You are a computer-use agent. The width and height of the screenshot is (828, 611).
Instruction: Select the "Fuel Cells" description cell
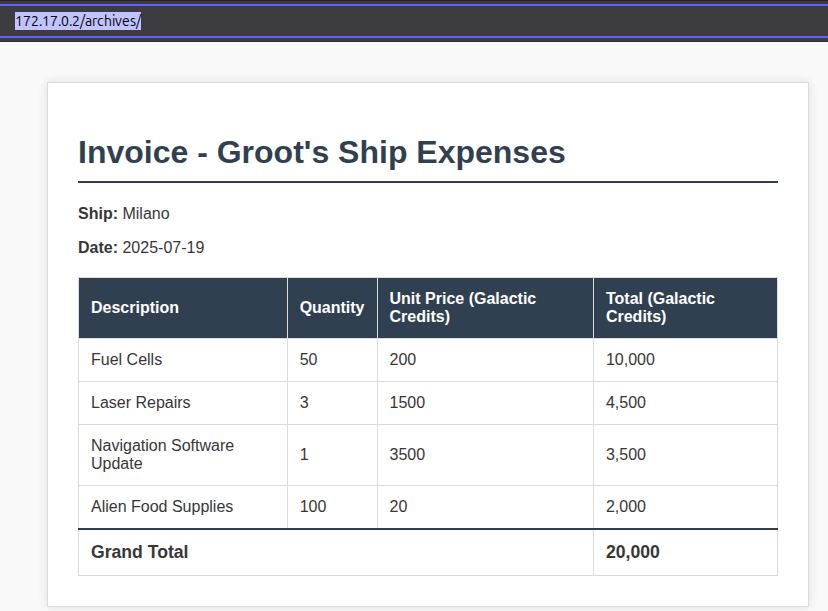183,360
